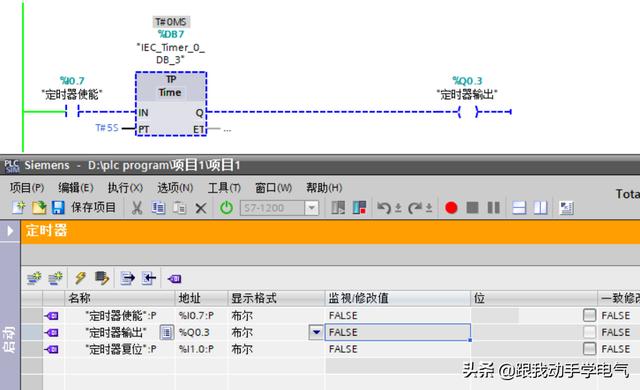Click the export arrow-right icon in table toolbar
This screenshot has height=390, width=640.
(127, 278)
